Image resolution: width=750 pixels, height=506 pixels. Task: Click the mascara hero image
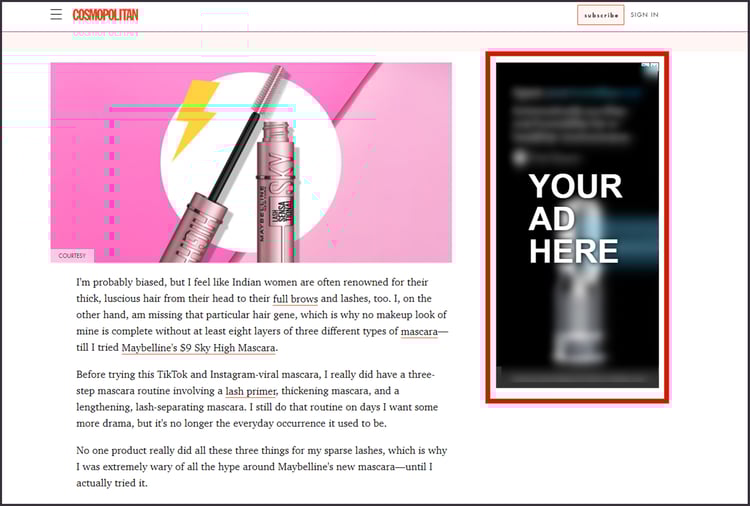251,163
